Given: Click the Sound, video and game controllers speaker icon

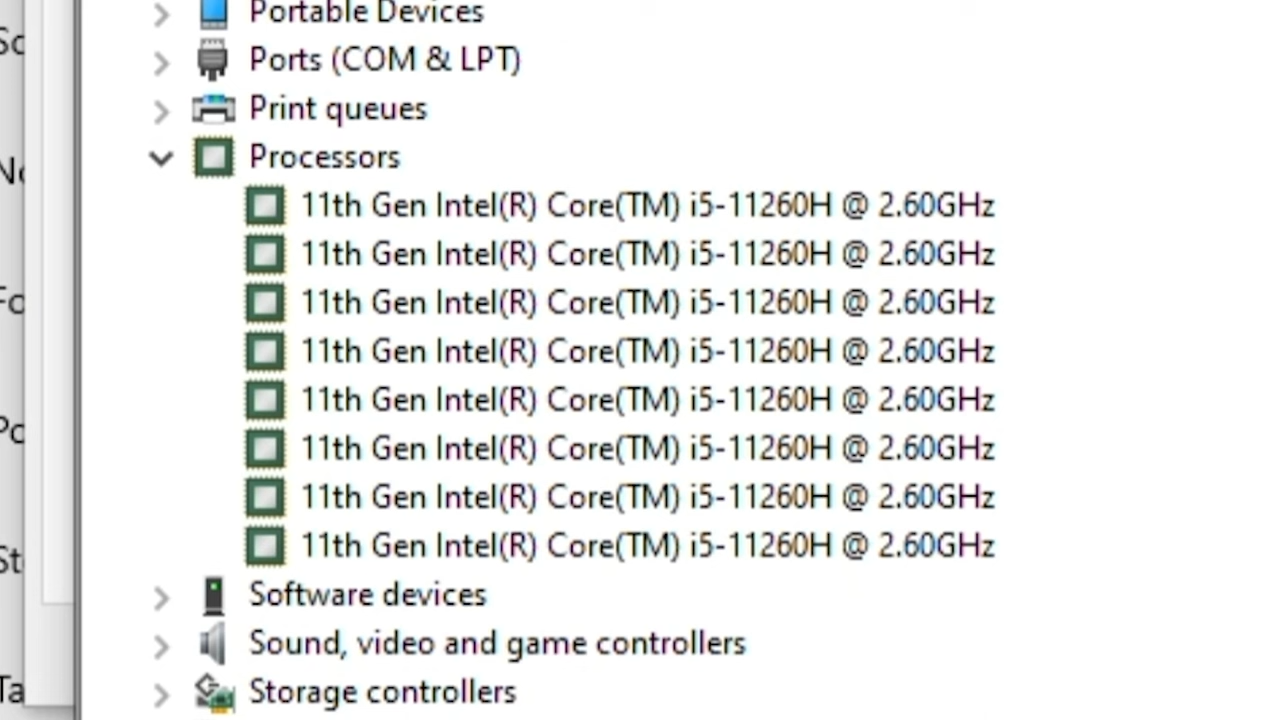Looking at the screenshot, I should [213, 643].
